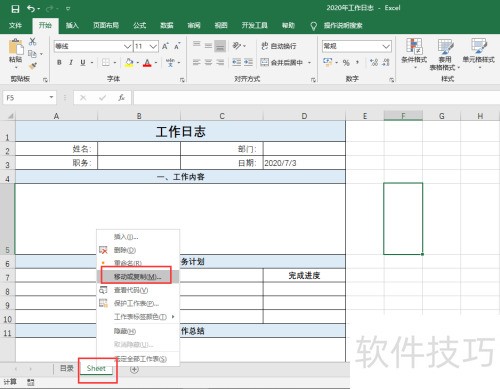
Task: Click the fill color bucket icon
Action: 129,62
